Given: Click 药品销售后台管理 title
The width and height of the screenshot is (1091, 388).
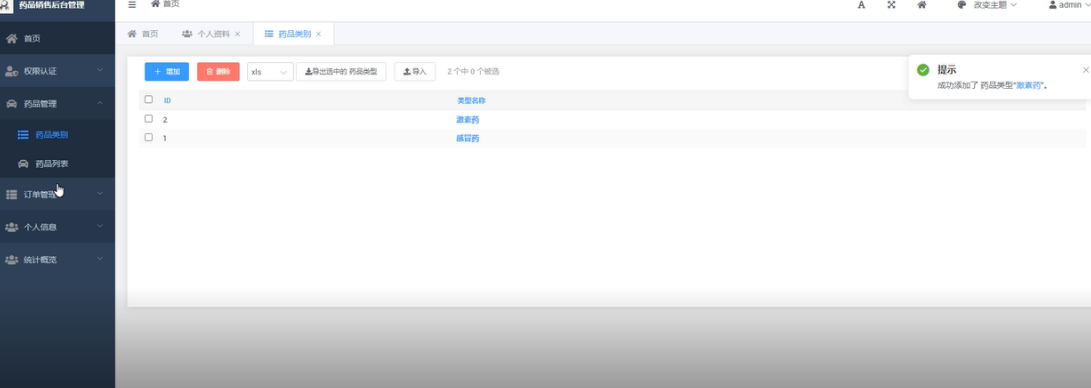Looking at the screenshot, I should pos(51,5).
